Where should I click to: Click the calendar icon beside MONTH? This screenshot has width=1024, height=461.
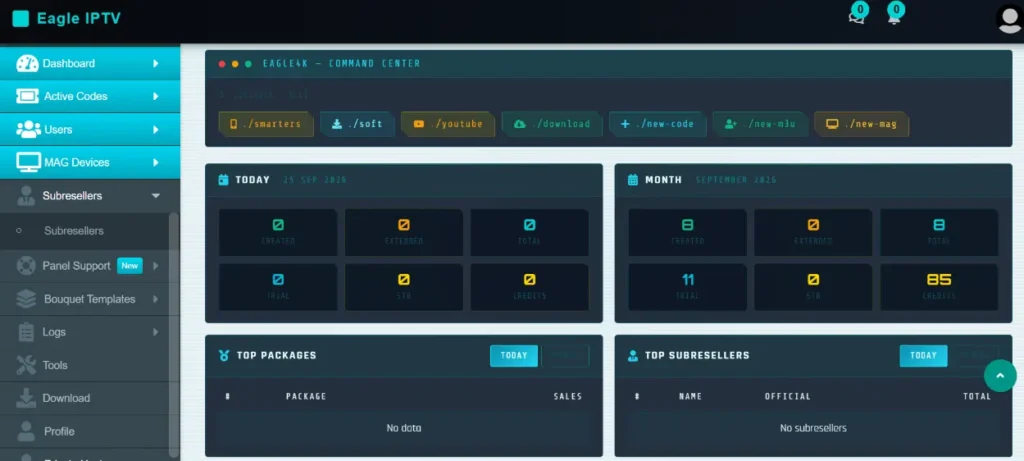pyautogui.click(x=633, y=180)
